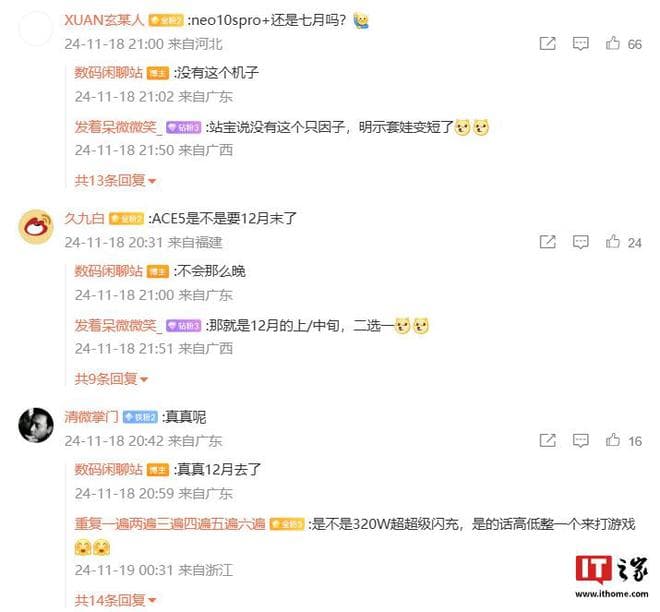Share 清微掌门's 真我呢 comment
This screenshot has height=612, width=660.
pyautogui.click(x=547, y=440)
